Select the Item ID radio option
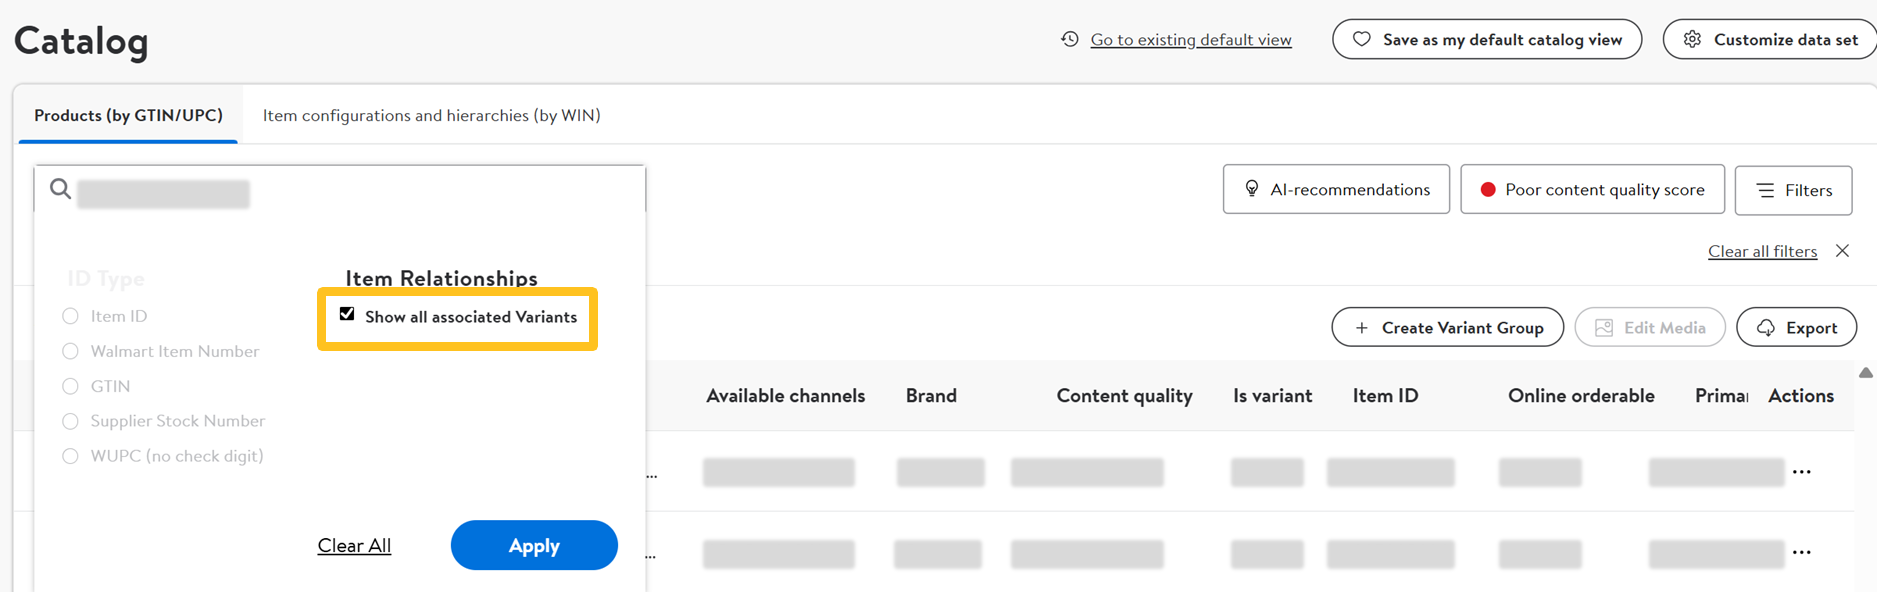1877x592 pixels. pyautogui.click(x=70, y=316)
